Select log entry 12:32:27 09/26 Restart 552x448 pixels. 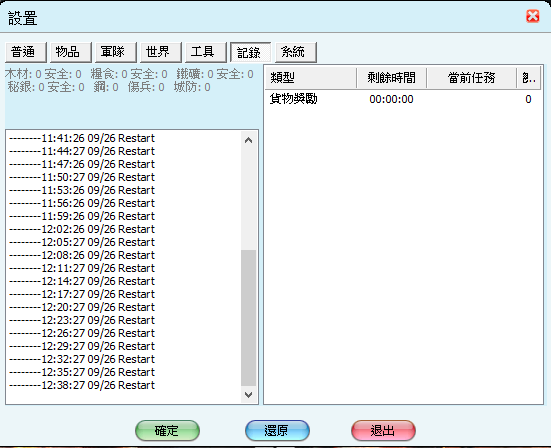82,359
